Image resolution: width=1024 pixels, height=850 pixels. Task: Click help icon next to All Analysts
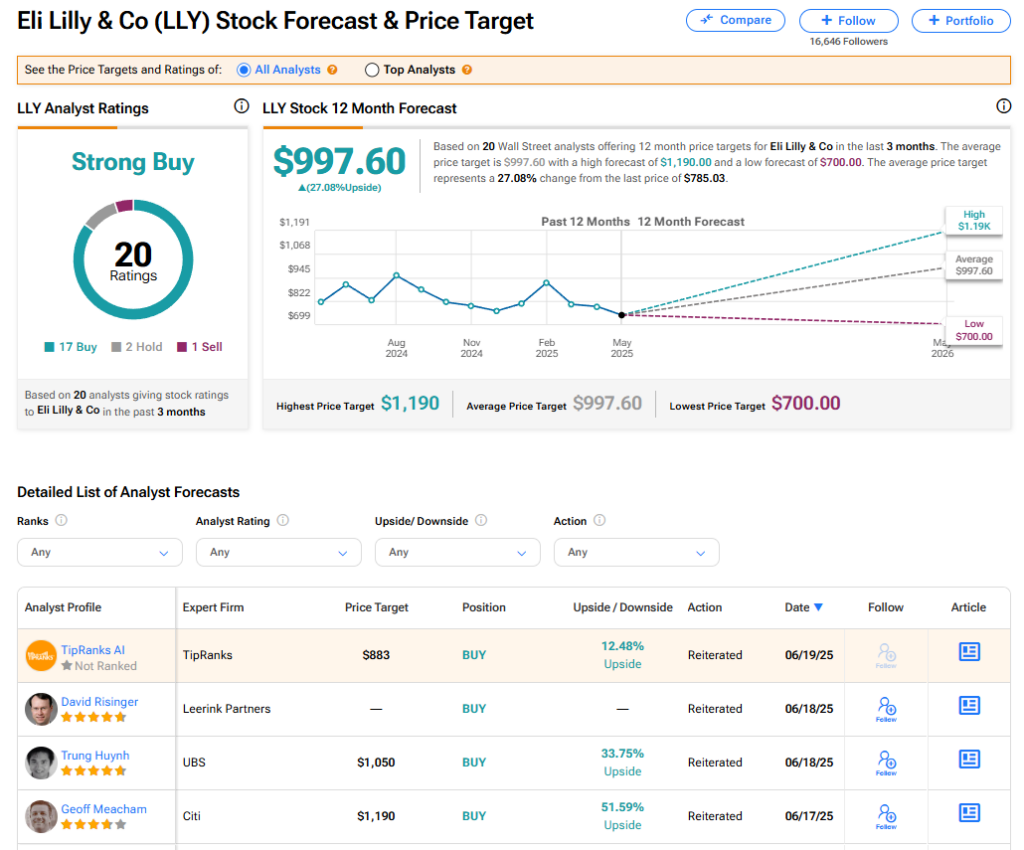pyautogui.click(x=332, y=70)
